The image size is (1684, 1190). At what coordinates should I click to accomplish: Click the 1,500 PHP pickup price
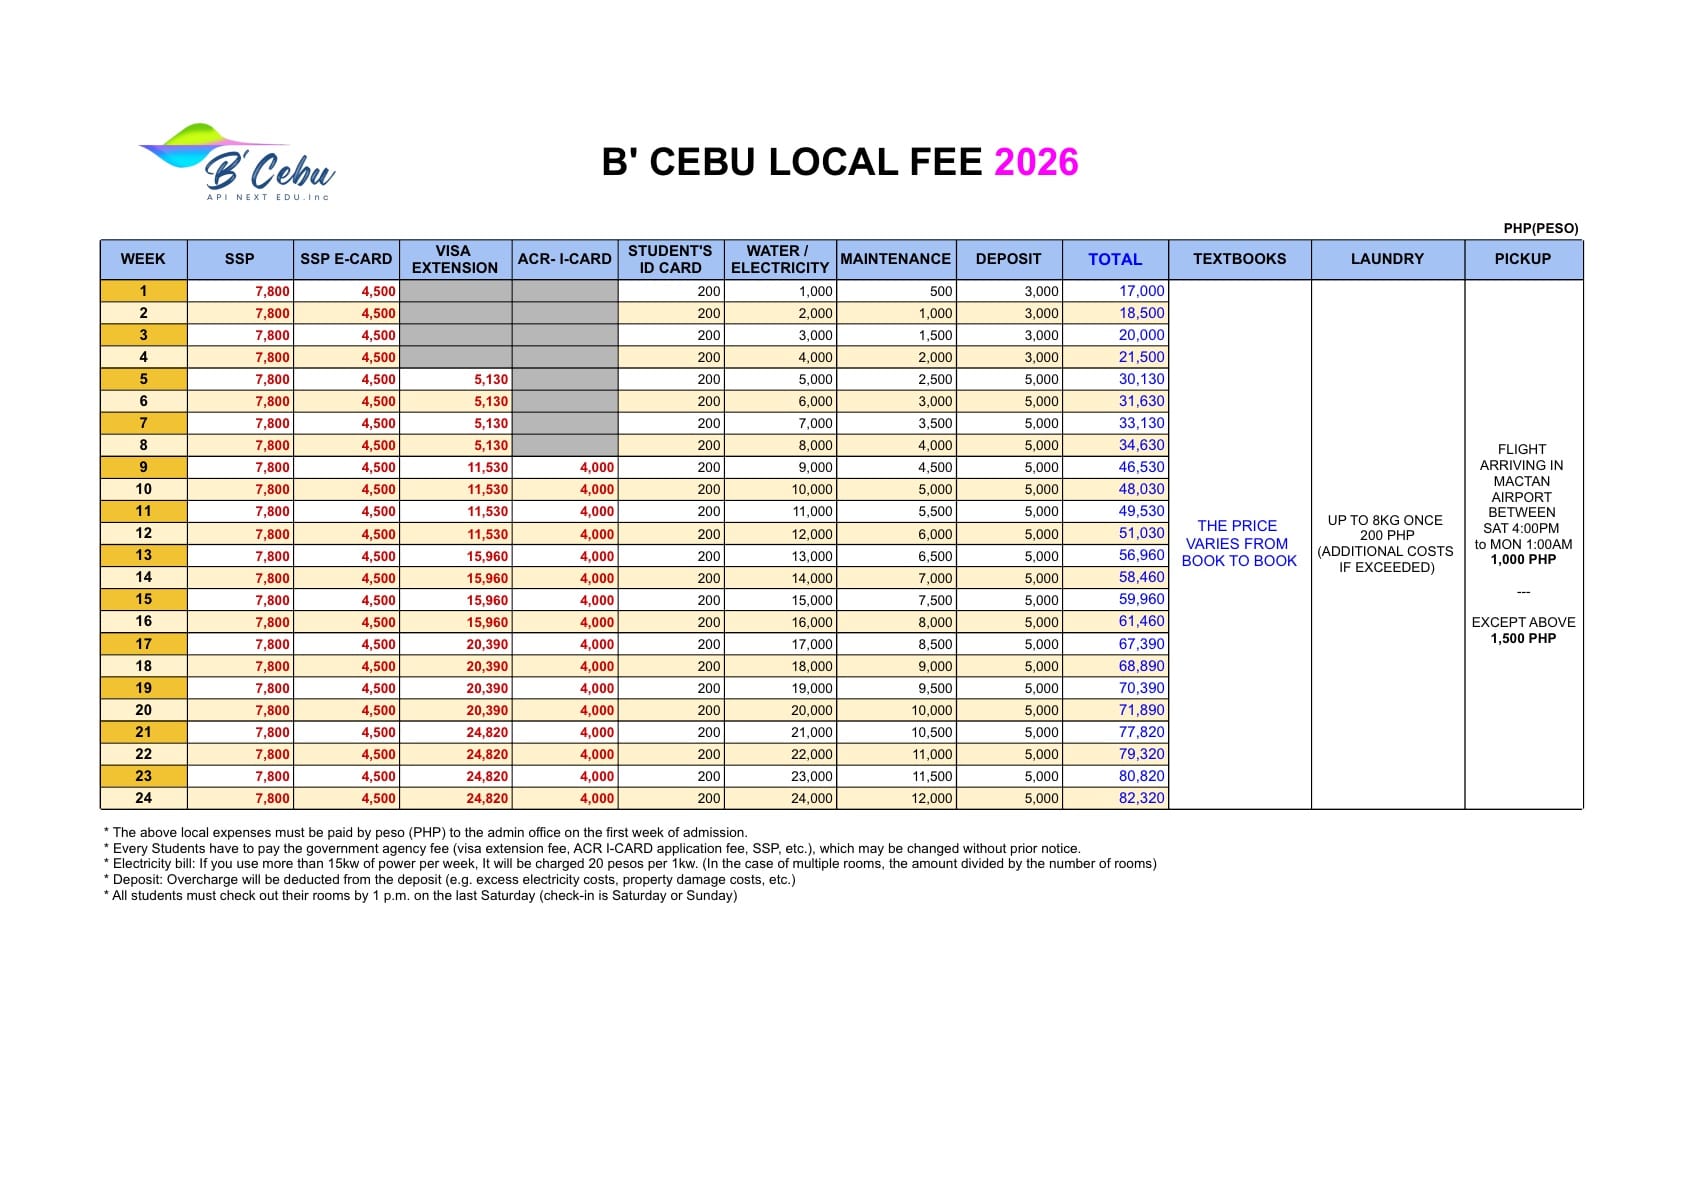(x=1522, y=638)
